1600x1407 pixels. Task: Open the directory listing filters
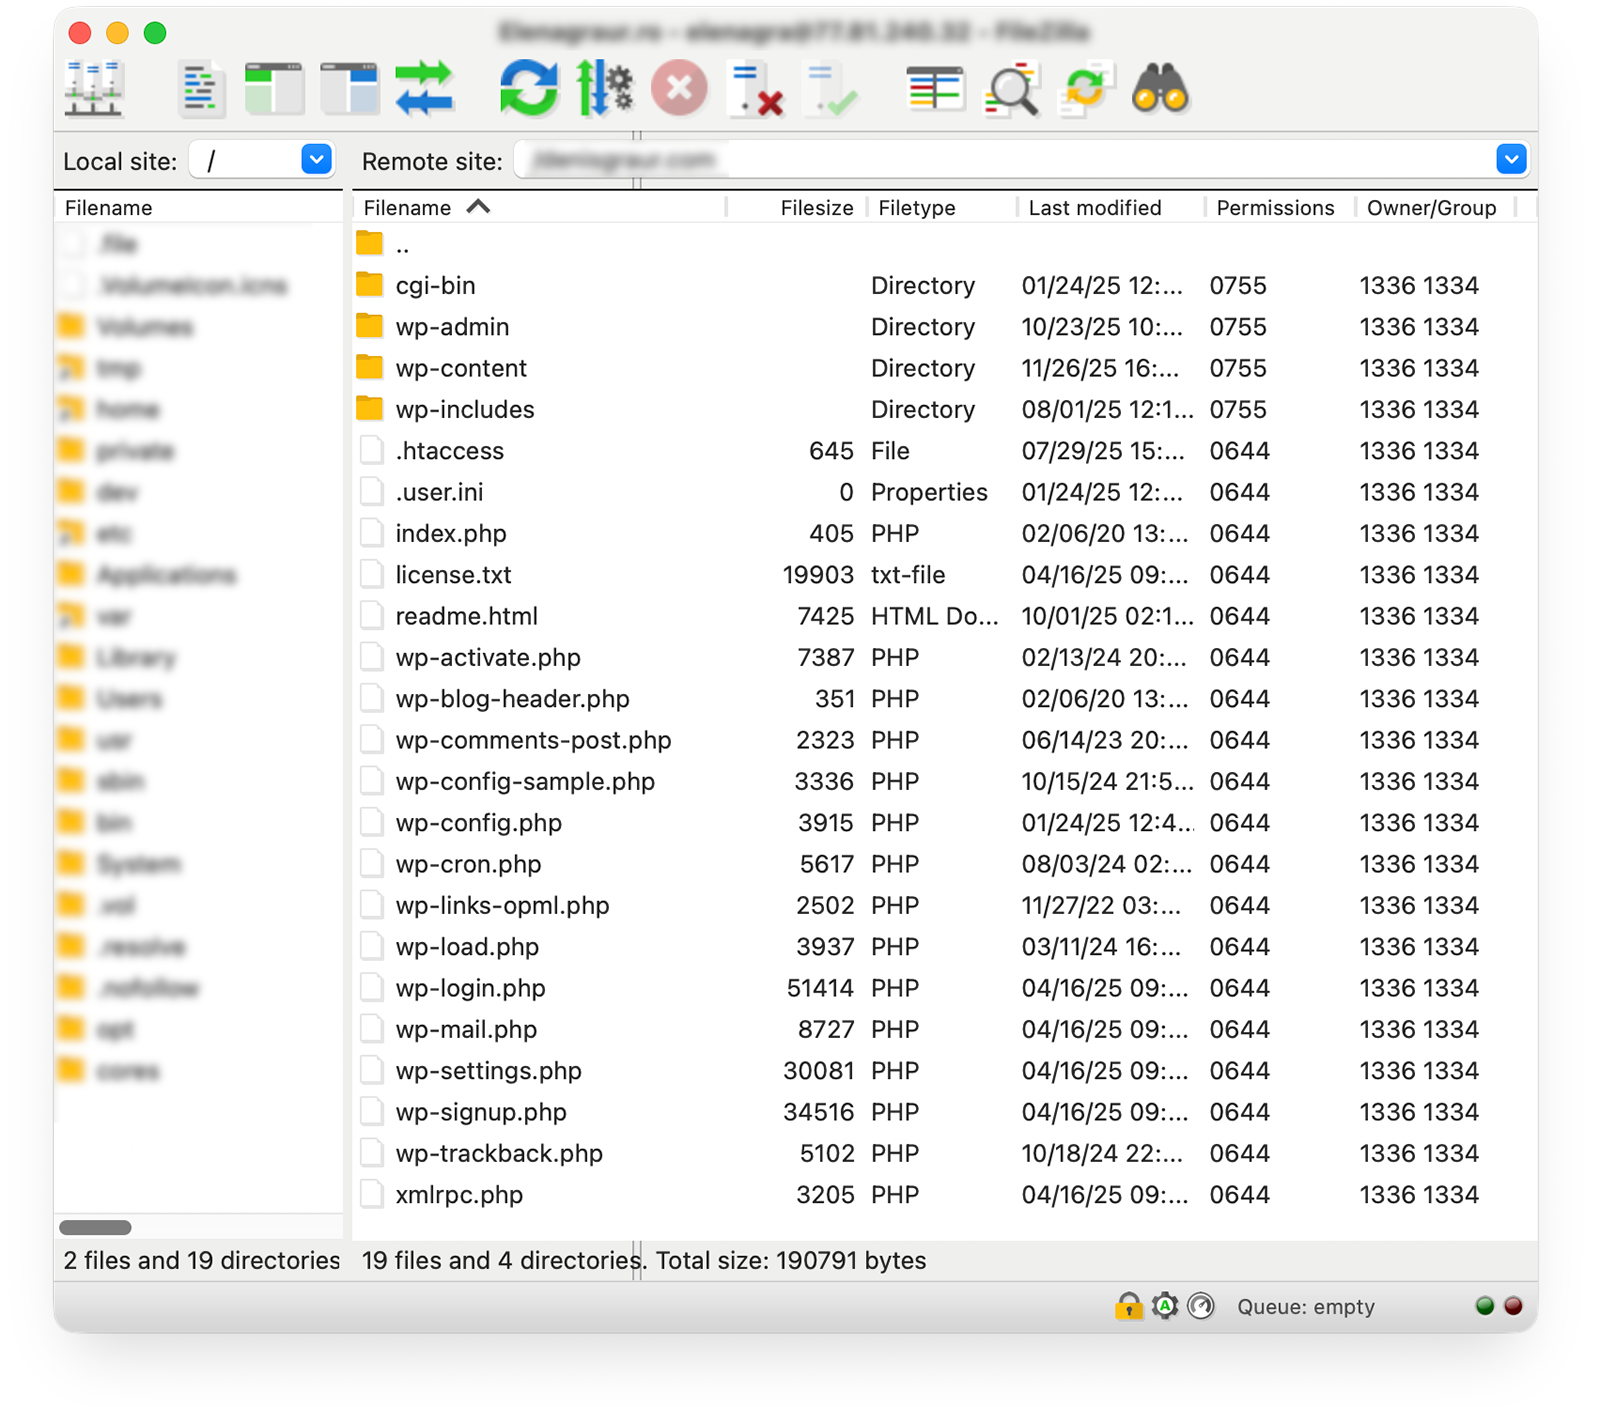click(x=1012, y=88)
